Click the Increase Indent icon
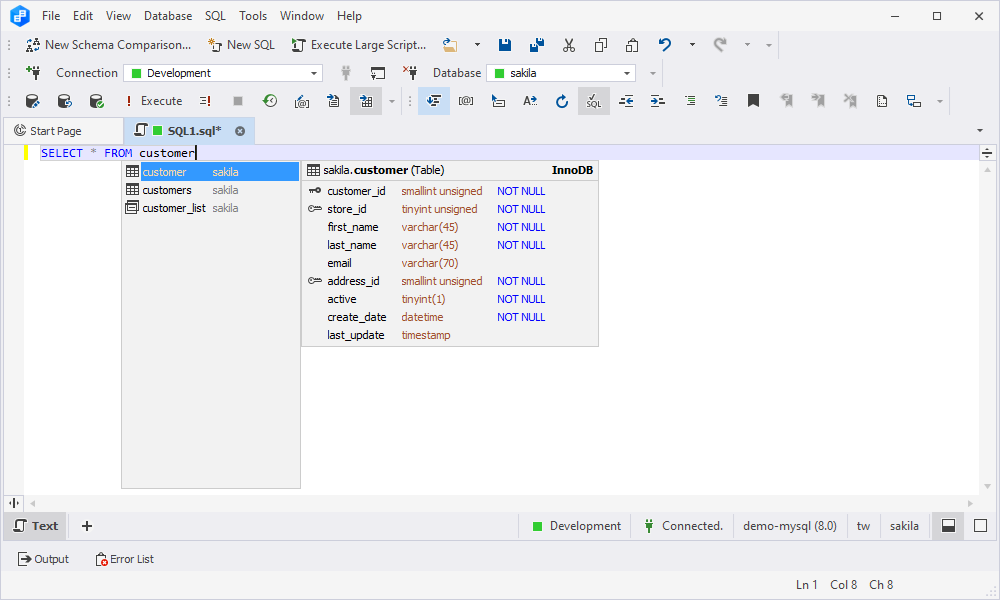 (658, 101)
